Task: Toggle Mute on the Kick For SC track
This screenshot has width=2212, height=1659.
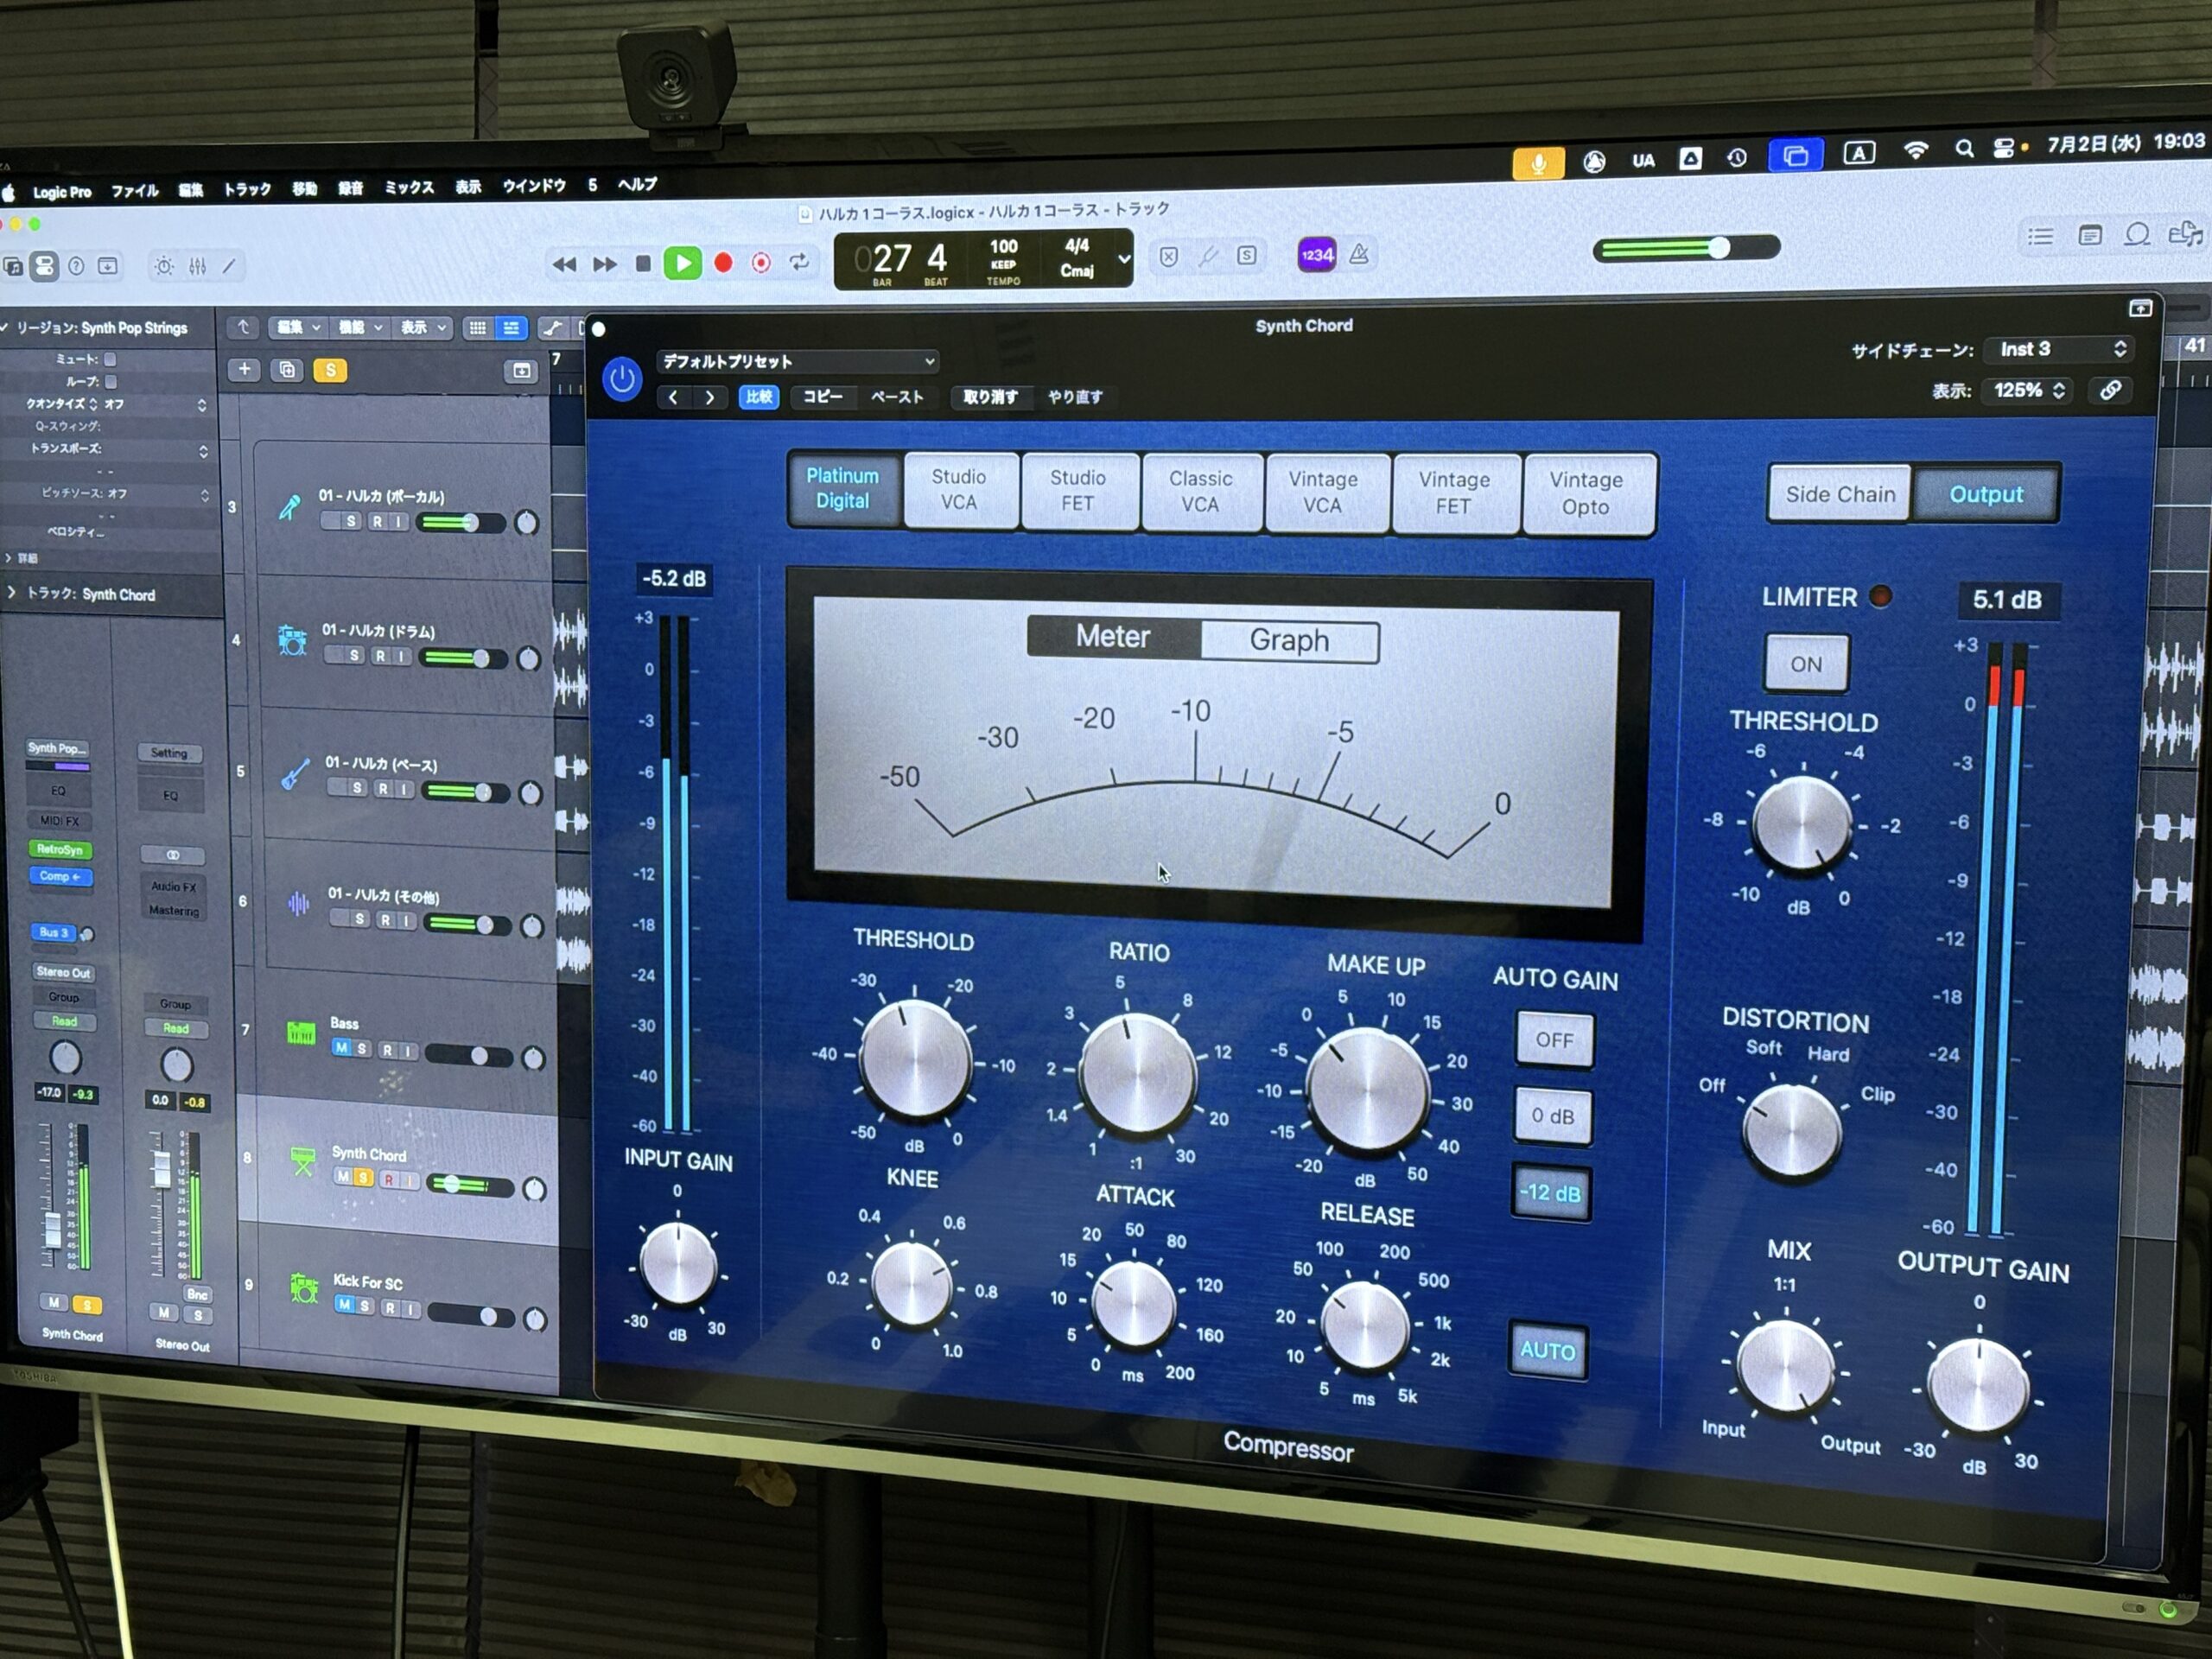Action: (344, 1305)
